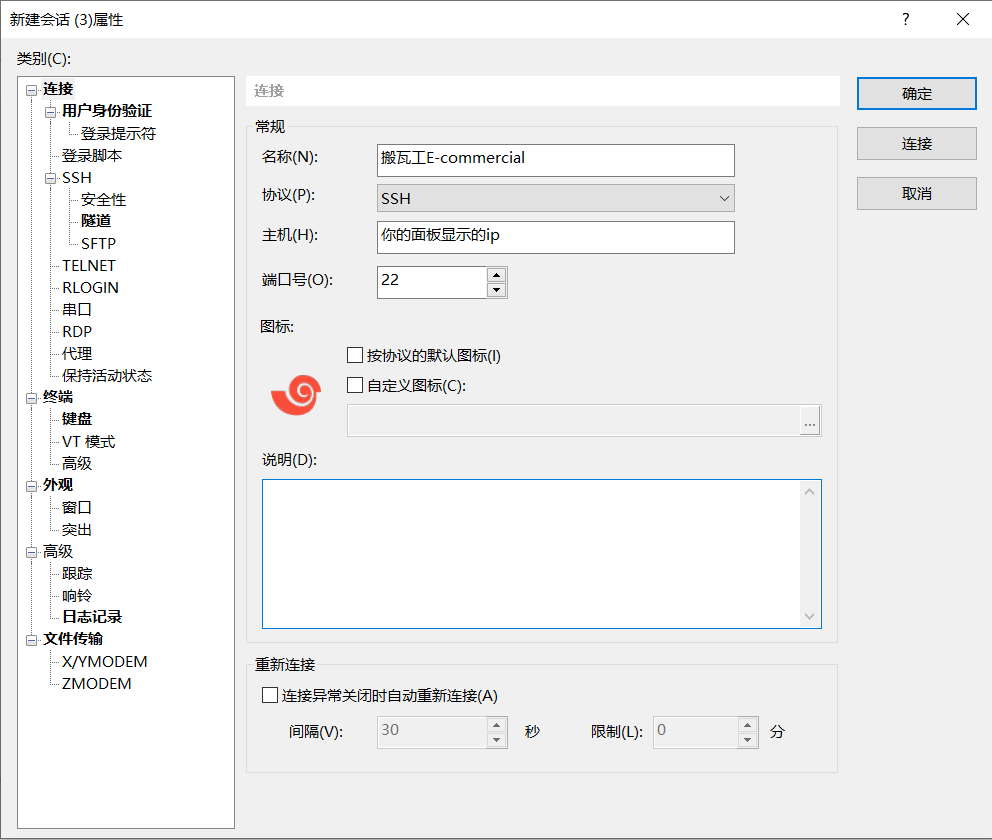Image resolution: width=992 pixels, height=840 pixels.
Task: Toggle 连接异常关闭时自动重新连接 checkbox
Action: click(x=268, y=696)
